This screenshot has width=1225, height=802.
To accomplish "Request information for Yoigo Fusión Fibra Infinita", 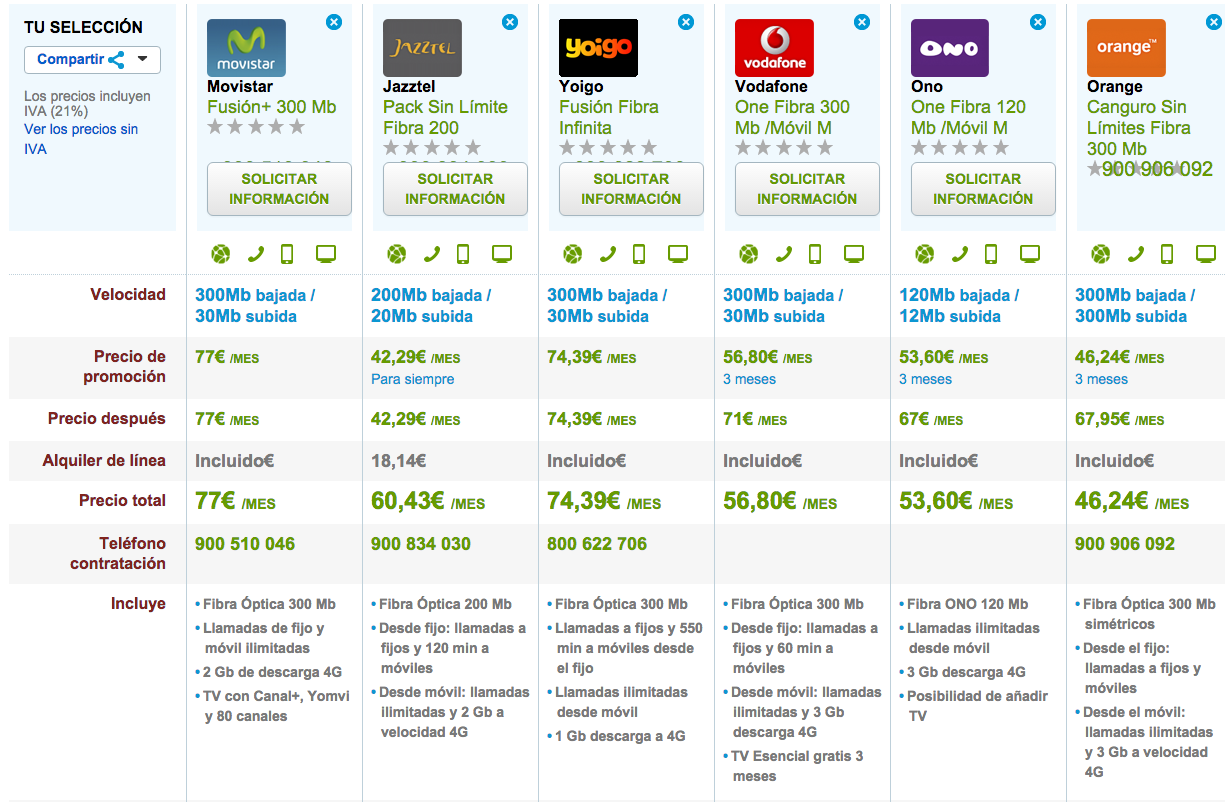I will point(631,189).
